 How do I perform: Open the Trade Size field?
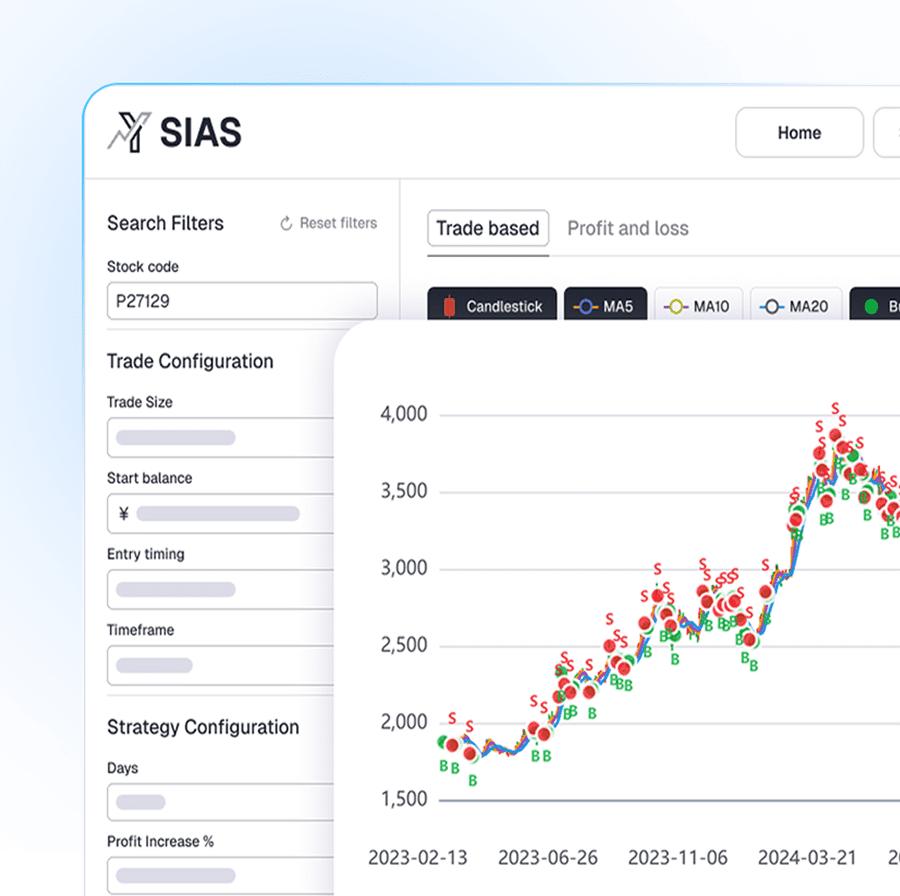pos(220,437)
